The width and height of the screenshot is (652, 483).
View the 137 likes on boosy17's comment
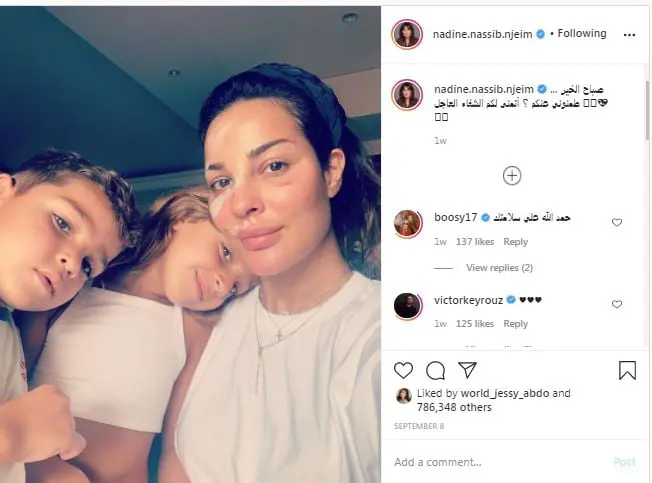(475, 242)
